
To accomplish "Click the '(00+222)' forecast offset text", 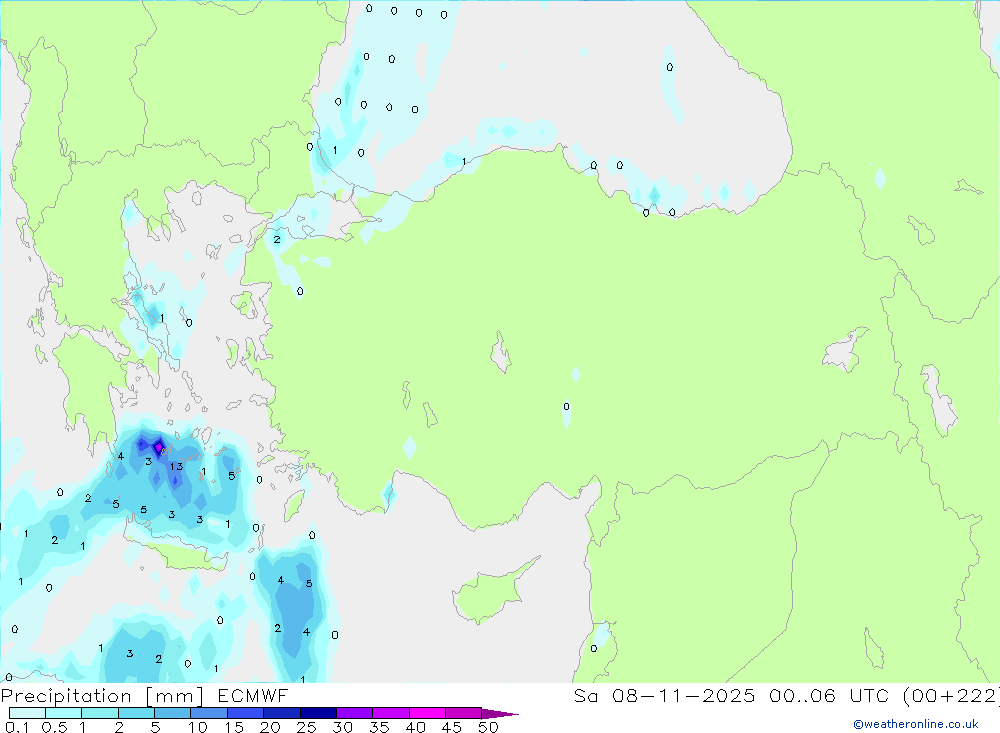I will [950, 696].
